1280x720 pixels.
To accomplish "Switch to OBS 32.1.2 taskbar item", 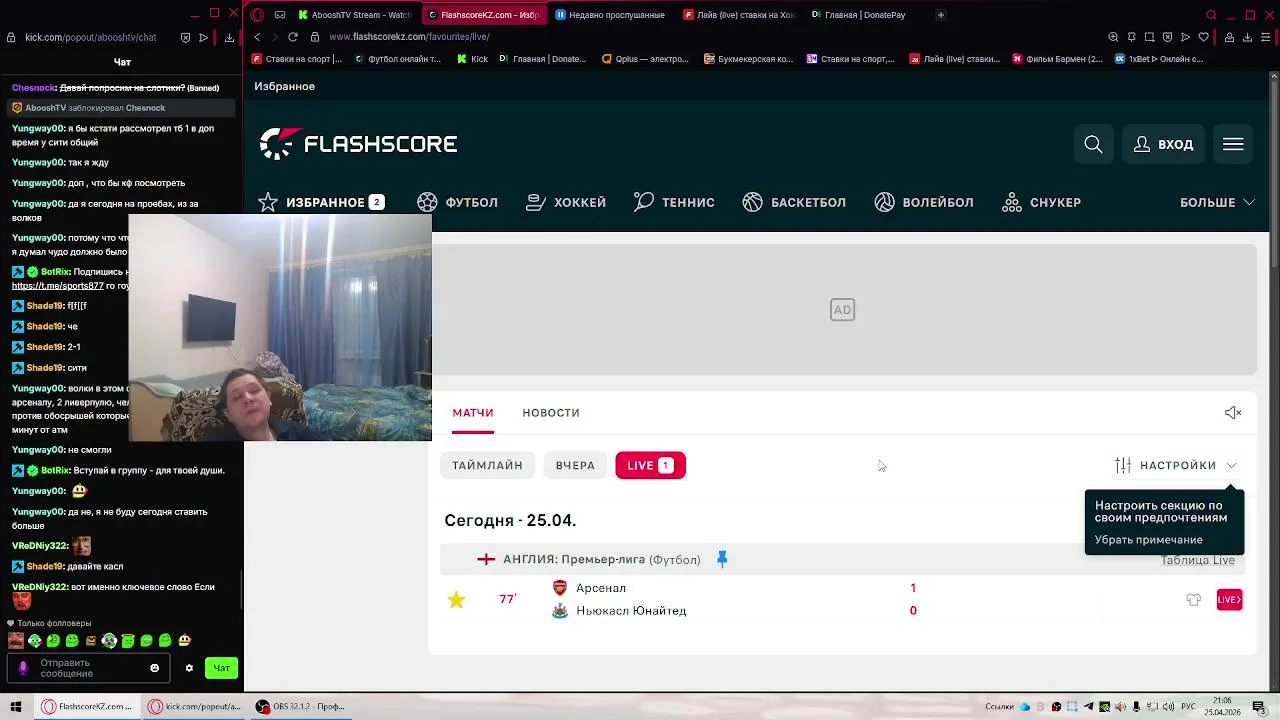I will [x=300, y=706].
